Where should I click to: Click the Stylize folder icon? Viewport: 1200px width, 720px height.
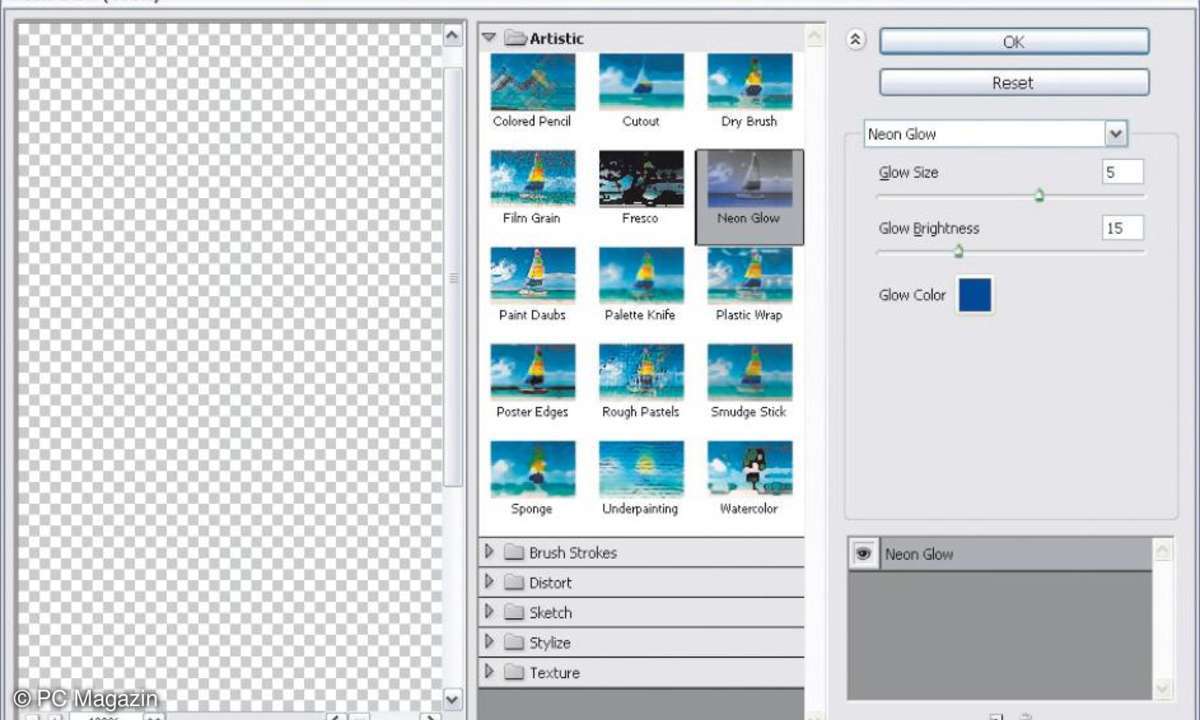point(514,642)
